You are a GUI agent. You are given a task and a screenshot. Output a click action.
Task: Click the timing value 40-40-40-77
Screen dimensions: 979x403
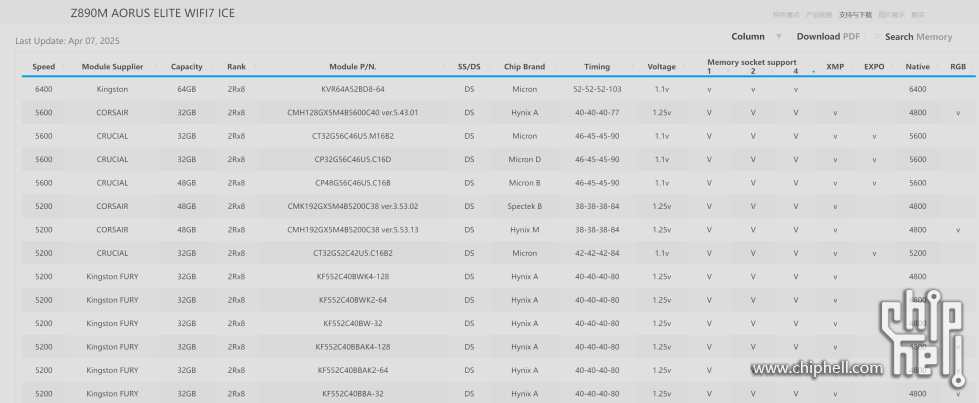597,113
